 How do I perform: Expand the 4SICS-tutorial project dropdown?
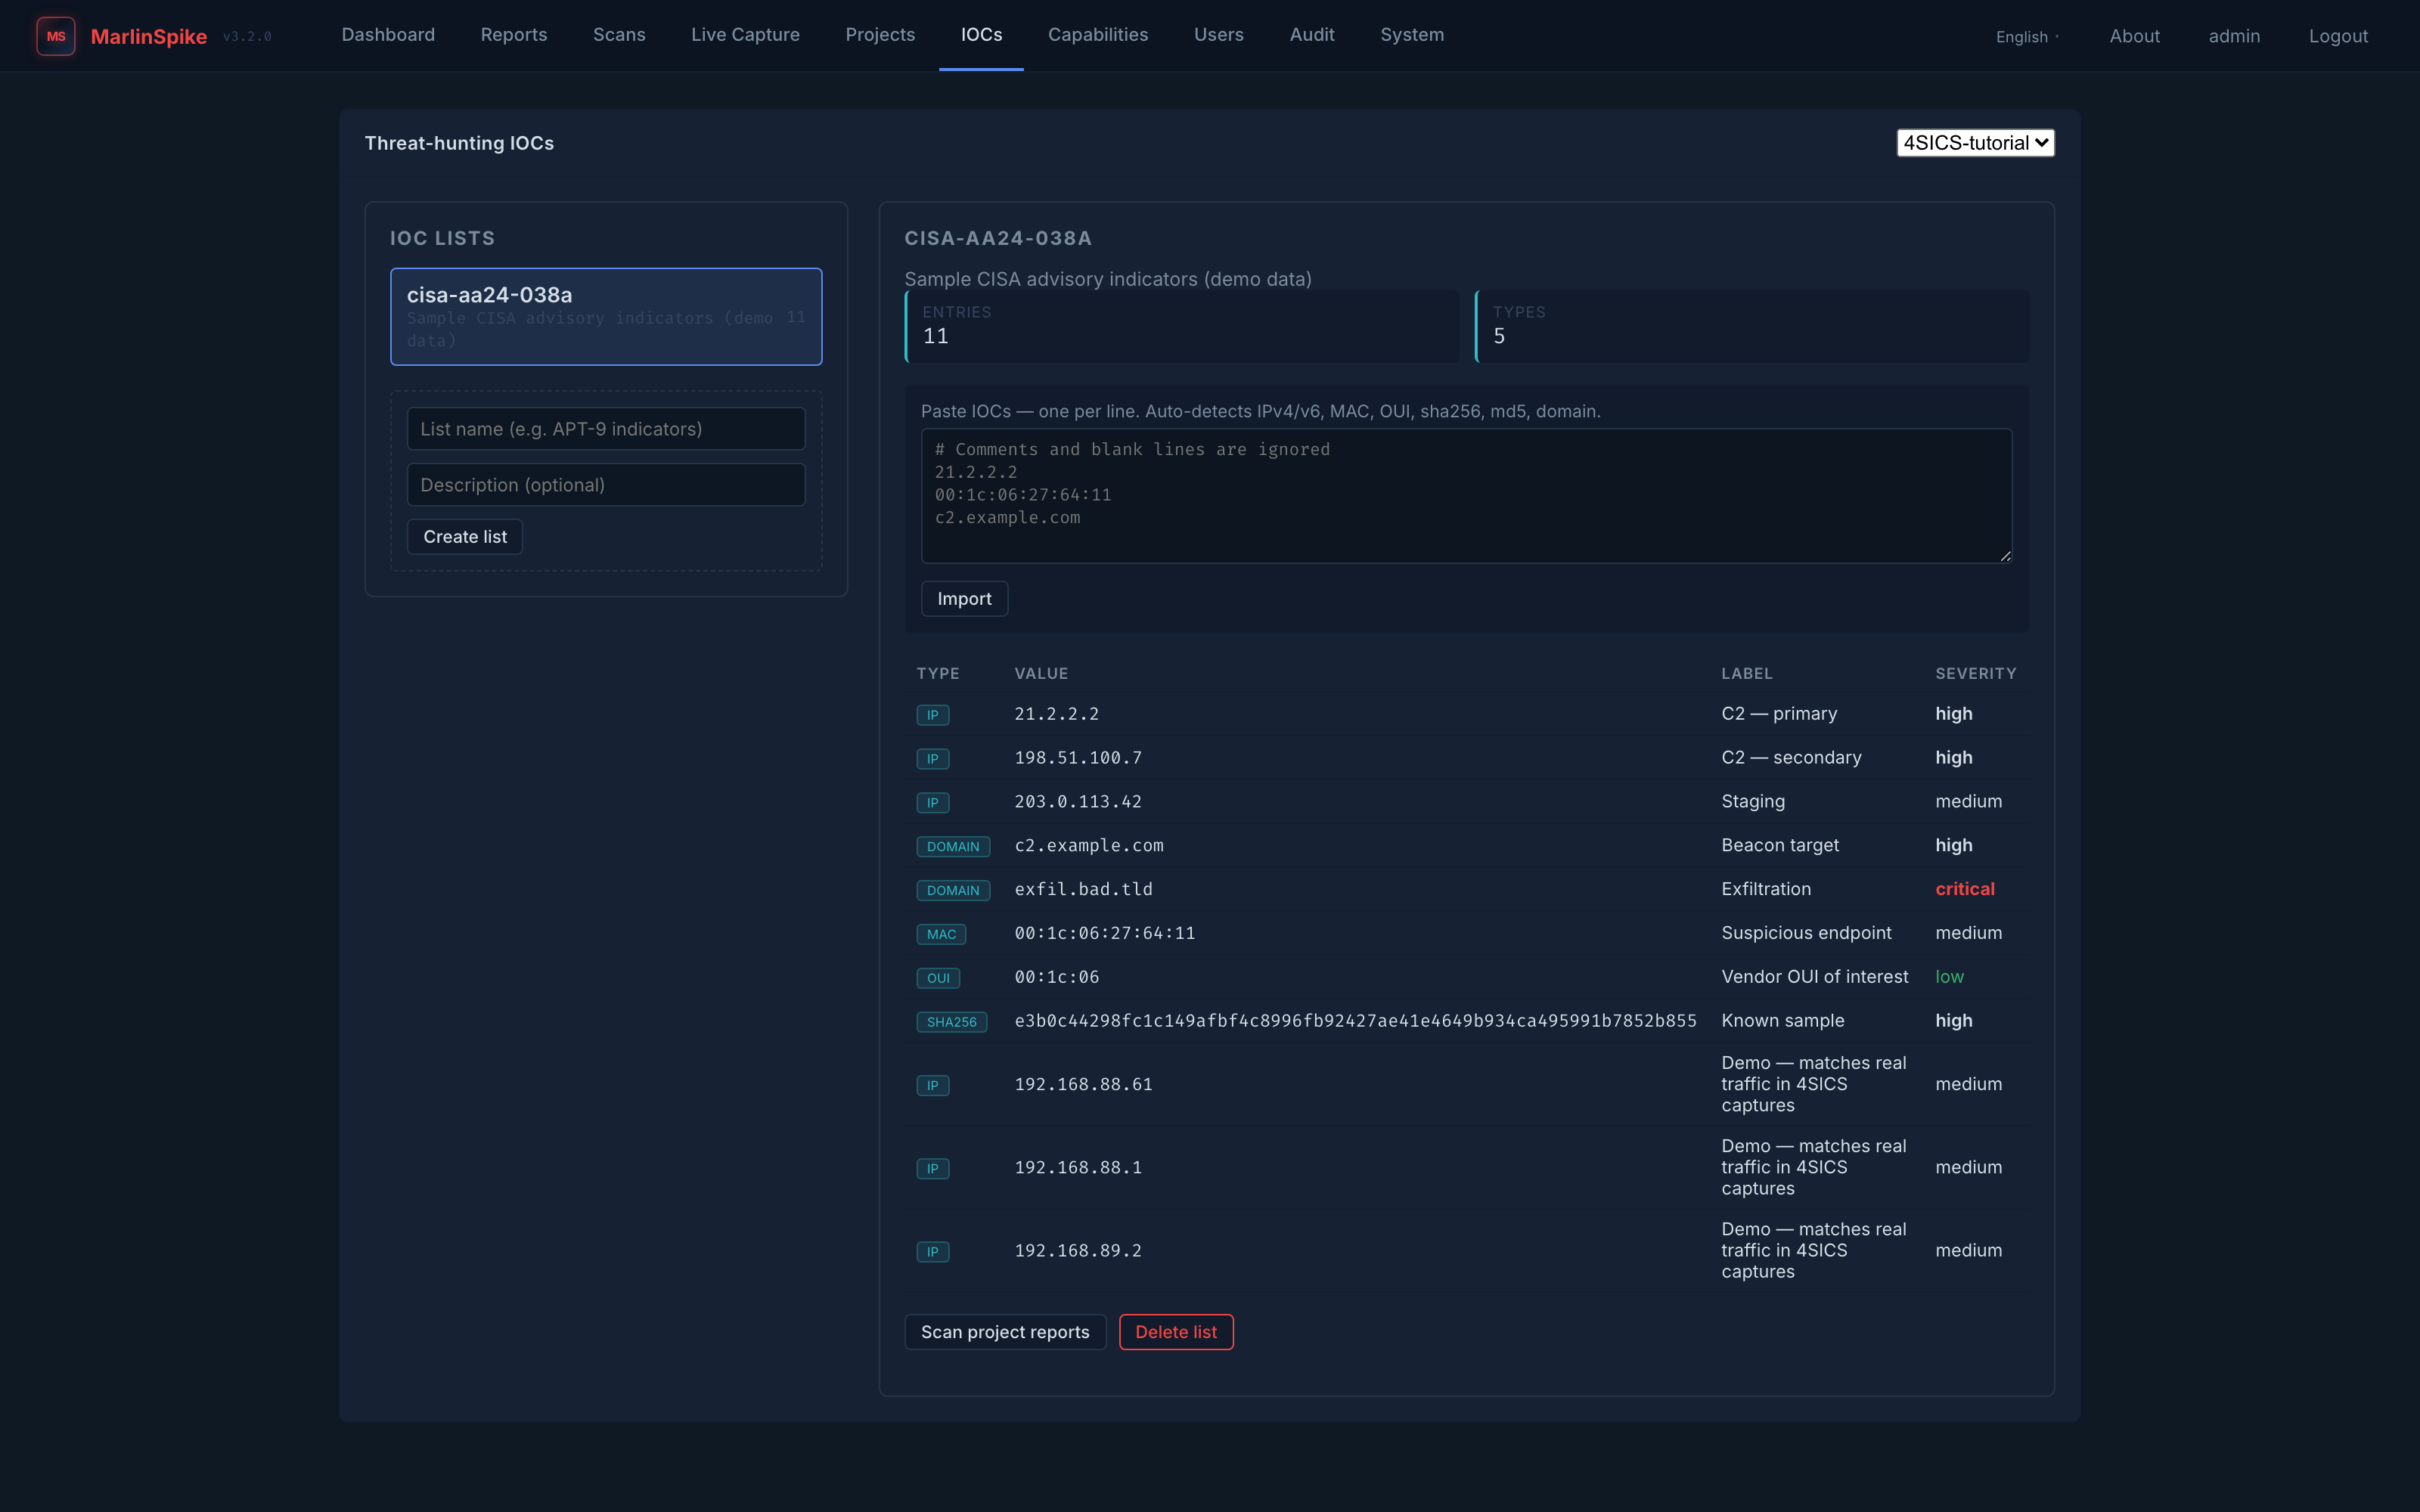pyautogui.click(x=1975, y=143)
